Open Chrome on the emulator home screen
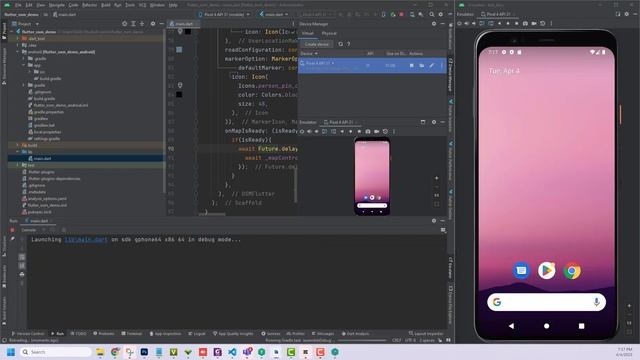The height and width of the screenshot is (360, 640). point(572,271)
